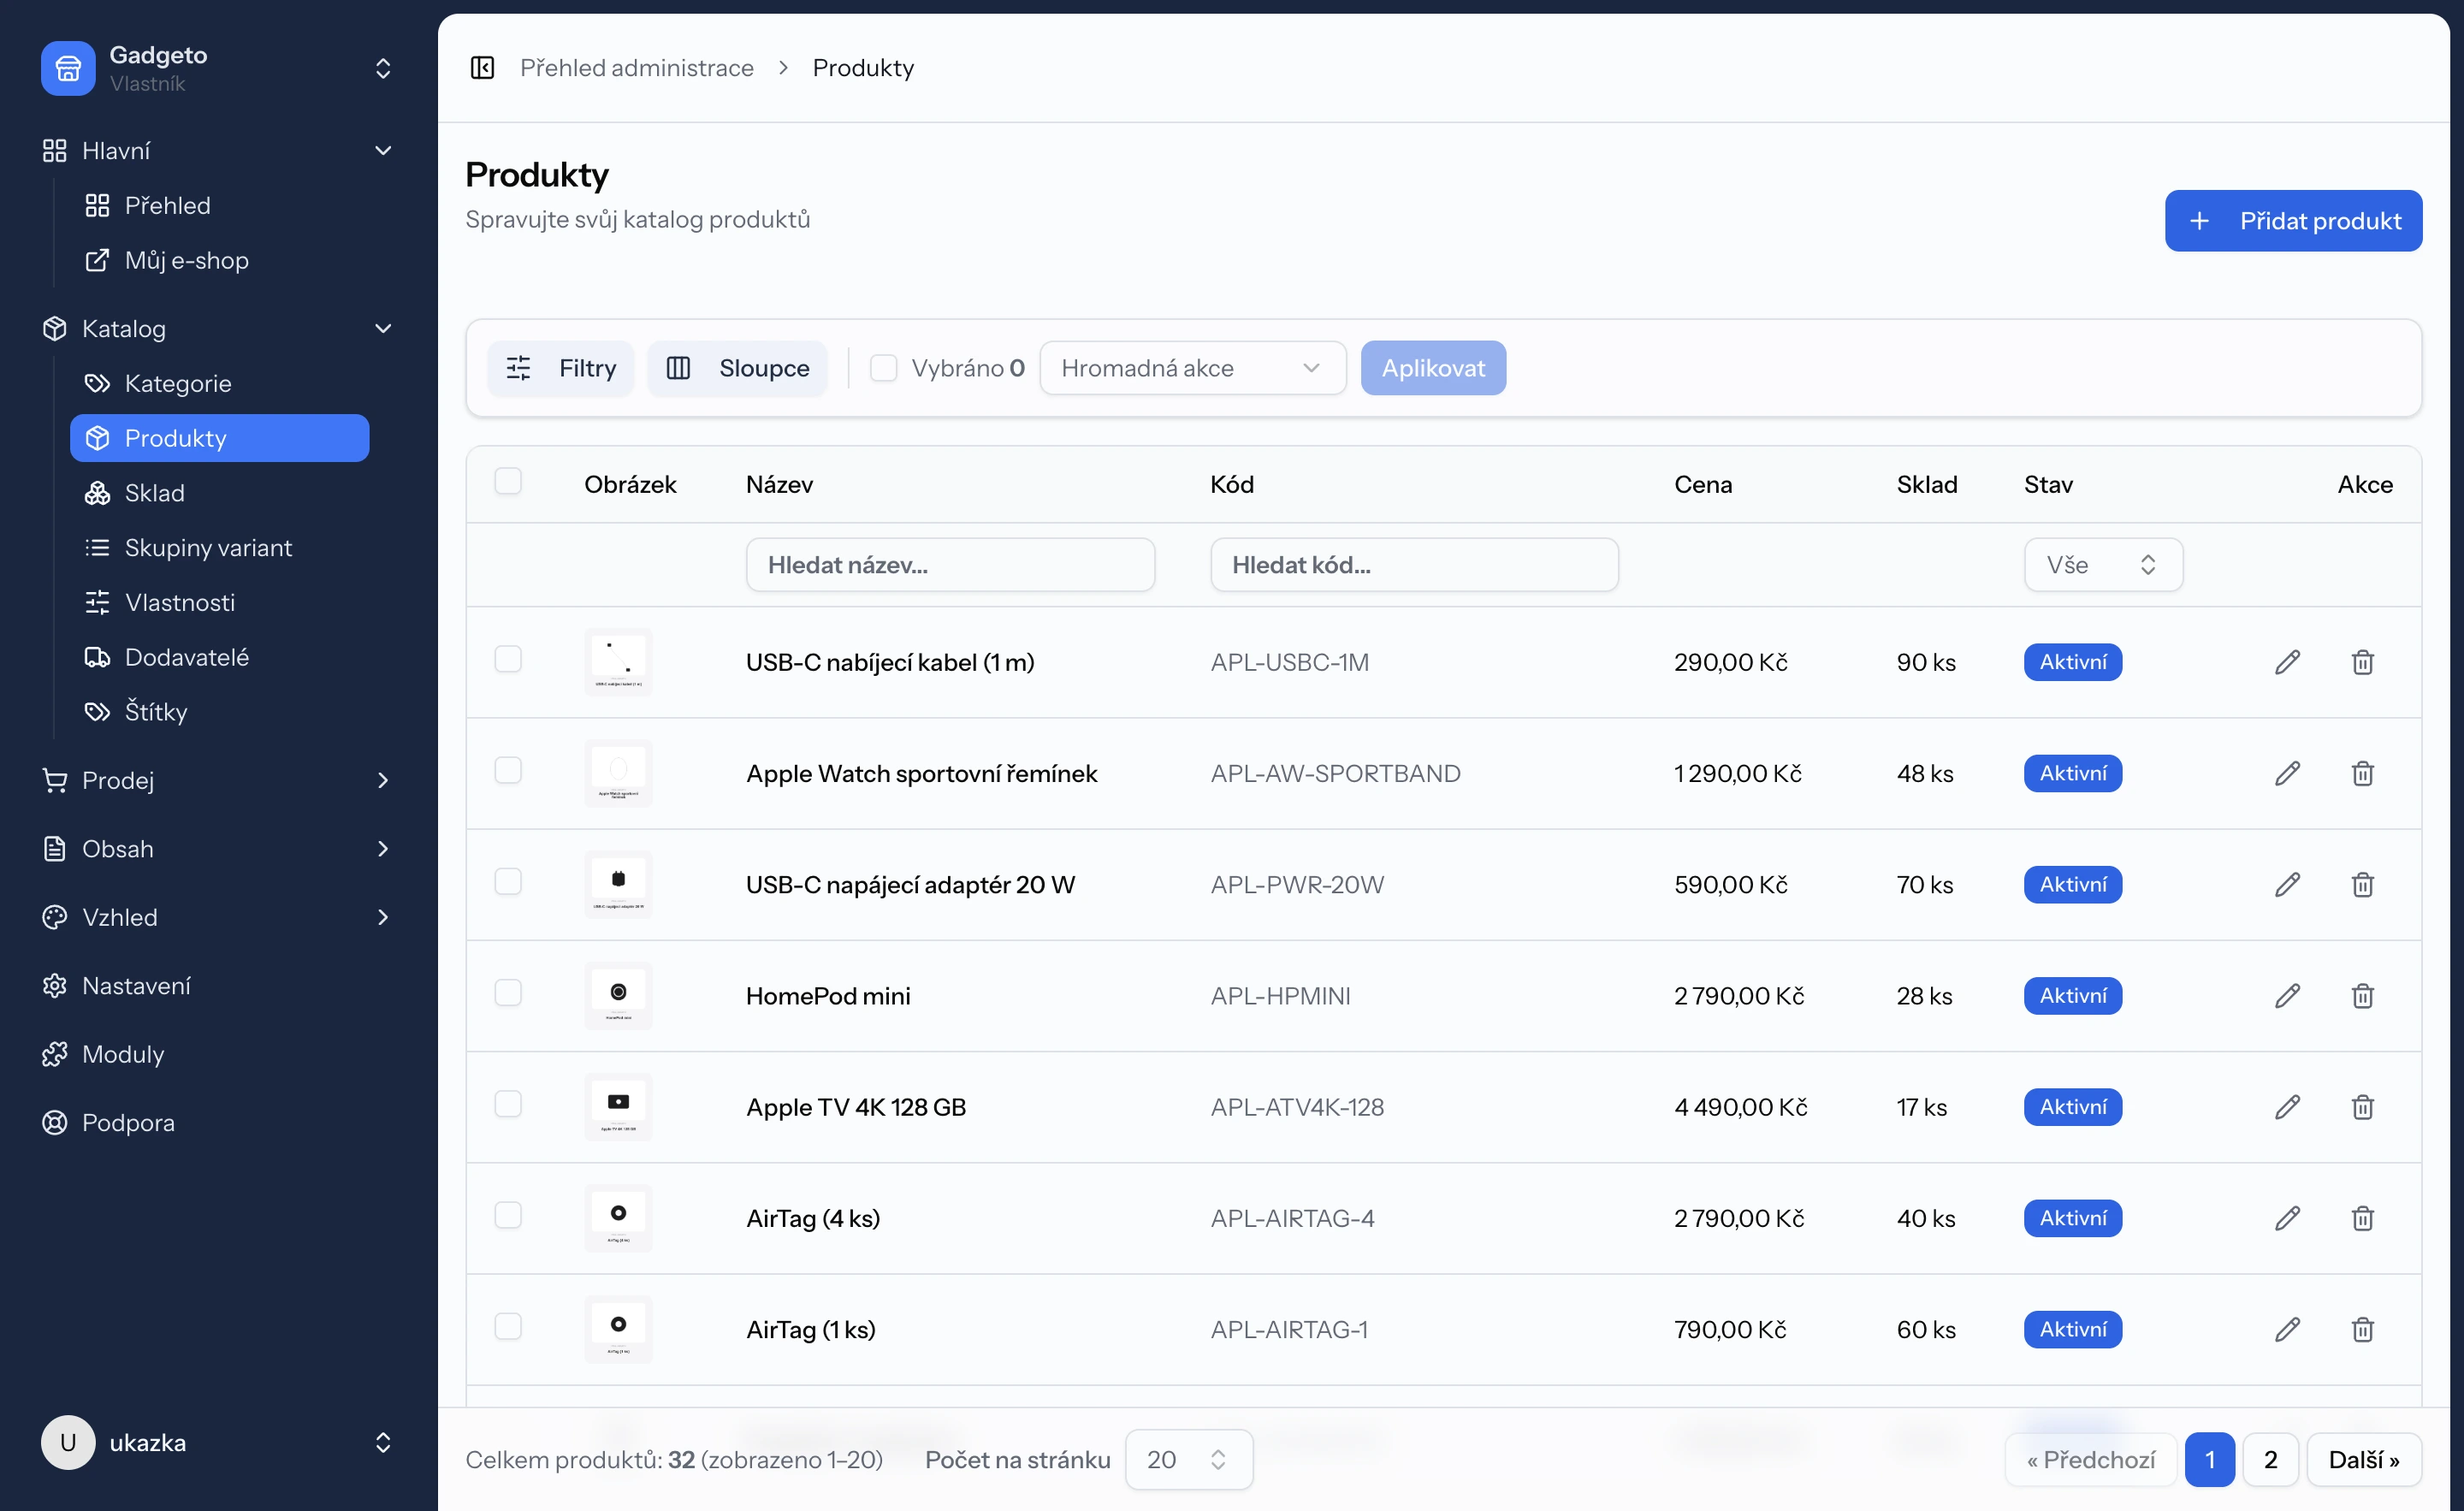Image resolution: width=2464 pixels, height=1511 pixels.
Task: Open the Gadgeto shop switcher chevrons
Action: click(383, 68)
